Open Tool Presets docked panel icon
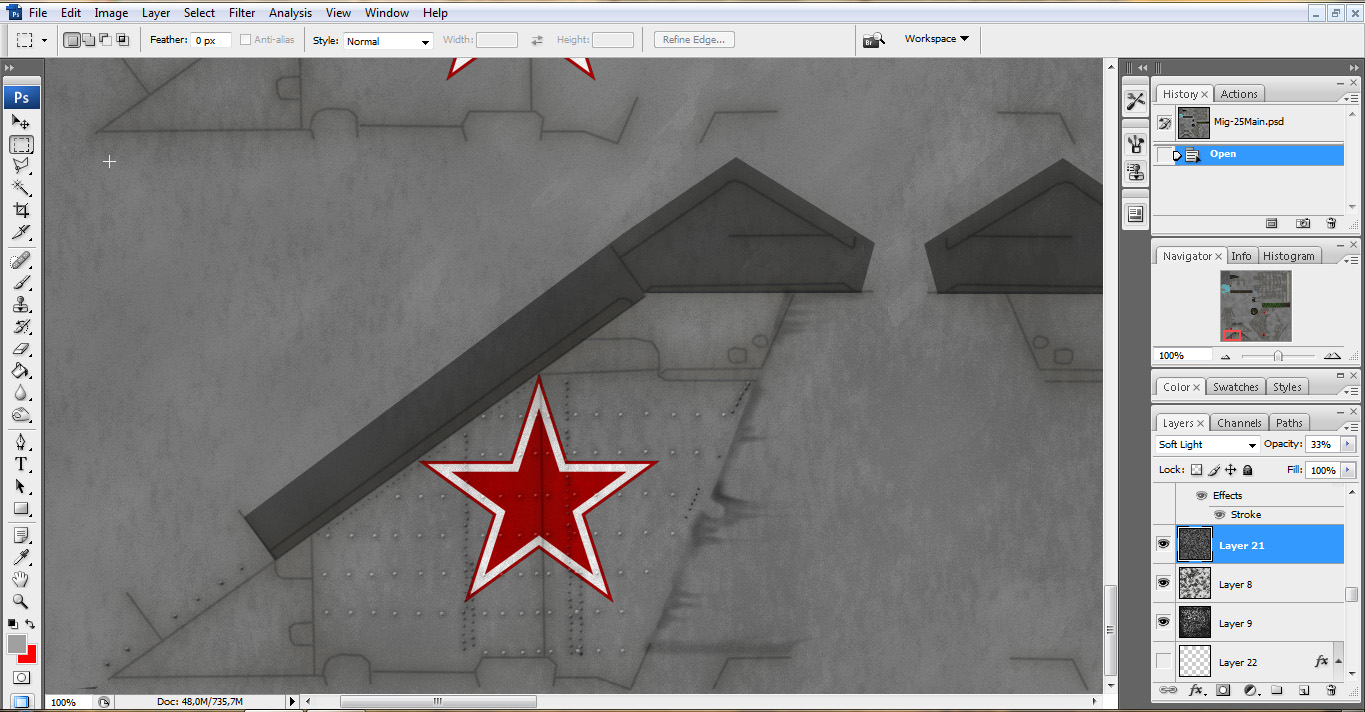The image size is (1365, 712). (x=1135, y=100)
